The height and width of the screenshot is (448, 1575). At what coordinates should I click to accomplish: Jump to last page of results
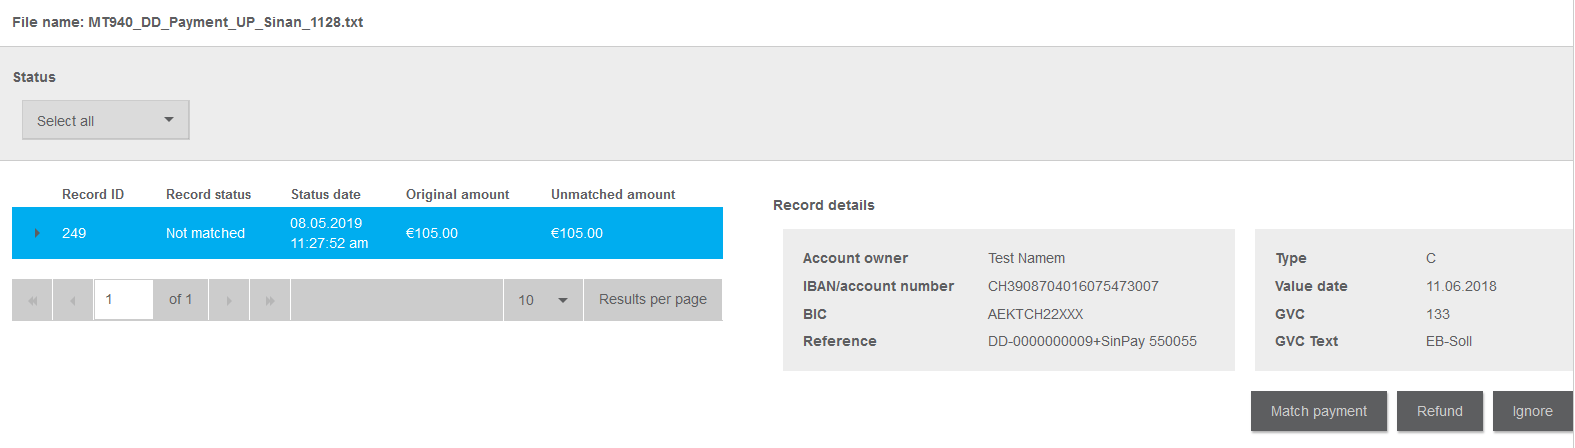[270, 300]
